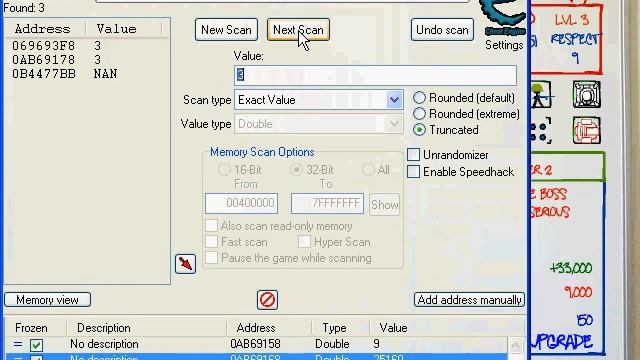The height and width of the screenshot is (360, 640).
Task: Toggle Pause the game while scanning
Action: click(211, 258)
